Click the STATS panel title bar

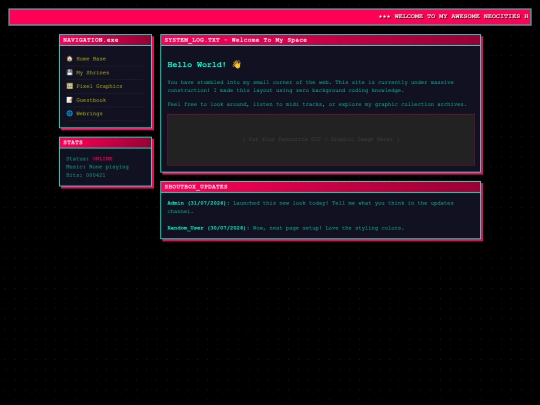pos(106,143)
